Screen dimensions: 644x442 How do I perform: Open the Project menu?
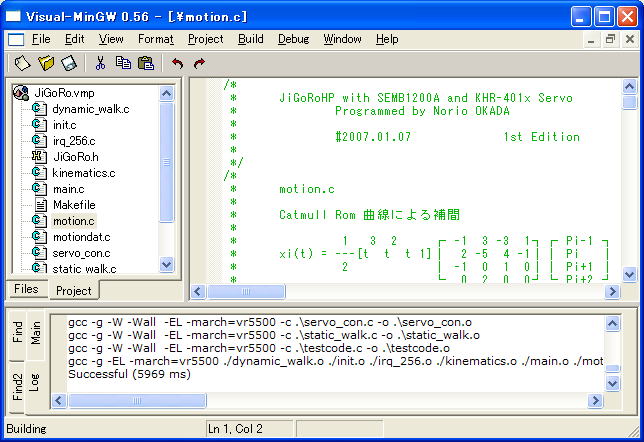coord(205,39)
